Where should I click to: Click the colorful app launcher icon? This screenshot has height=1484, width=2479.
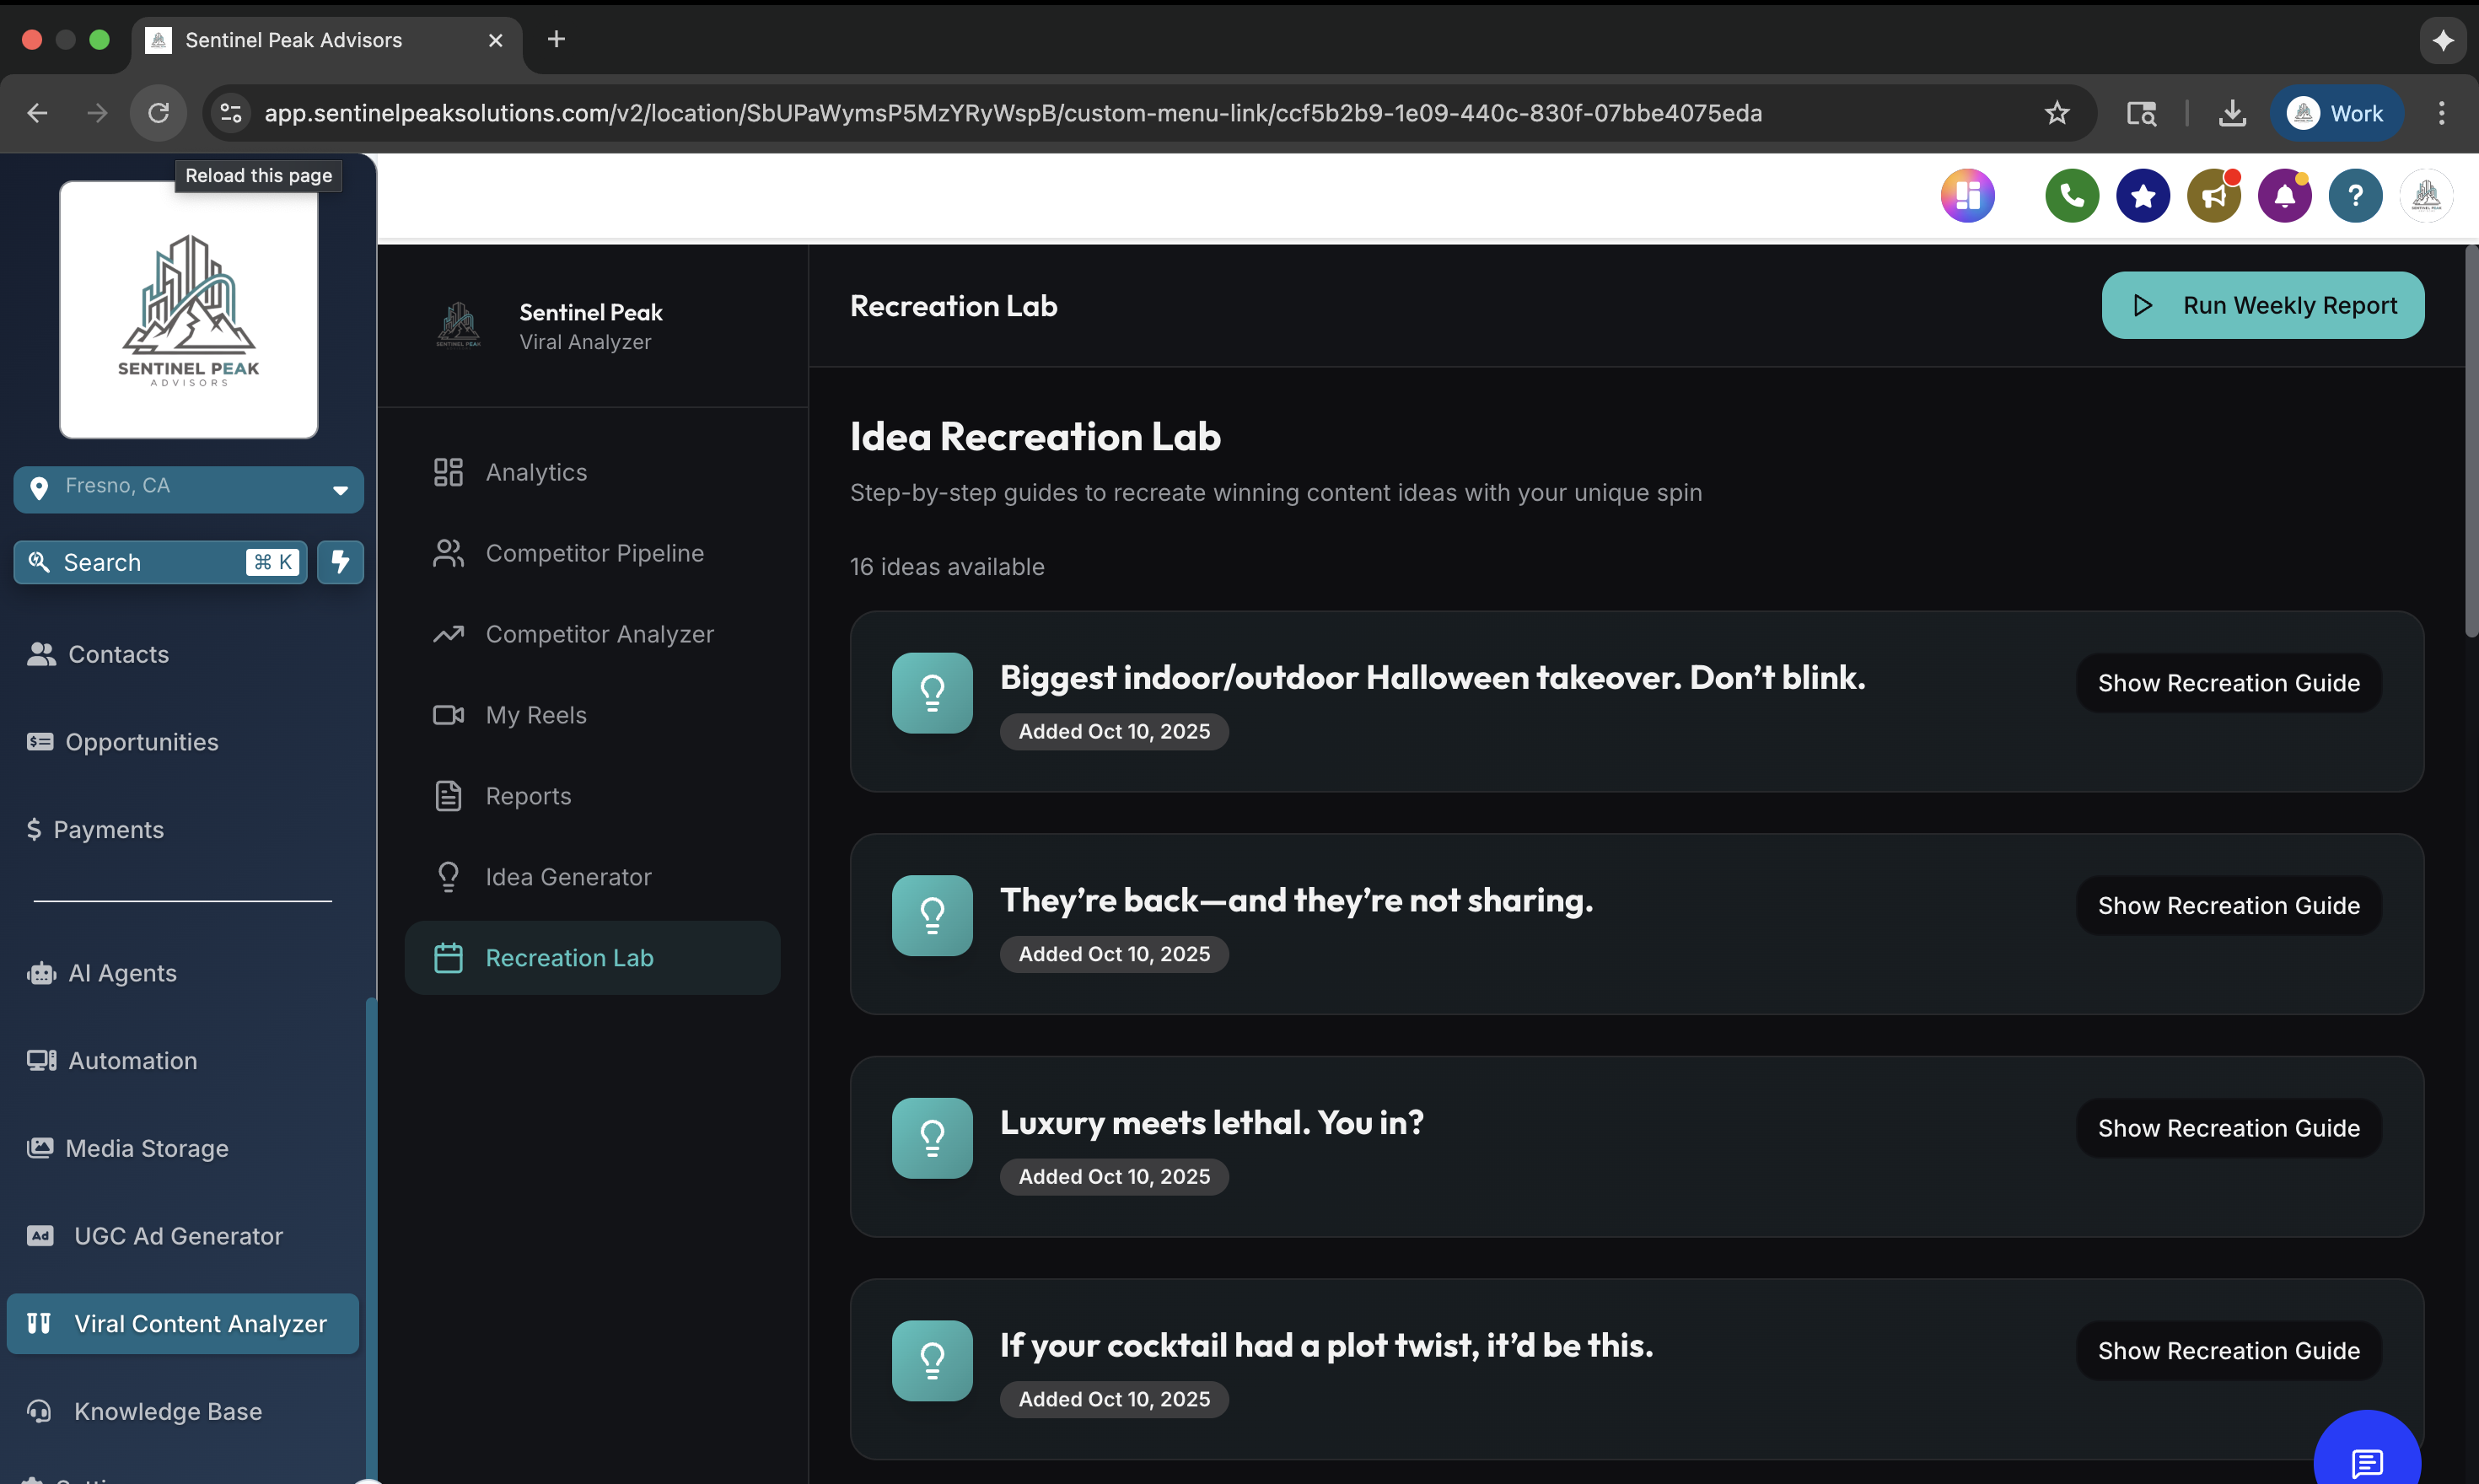(1967, 196)
